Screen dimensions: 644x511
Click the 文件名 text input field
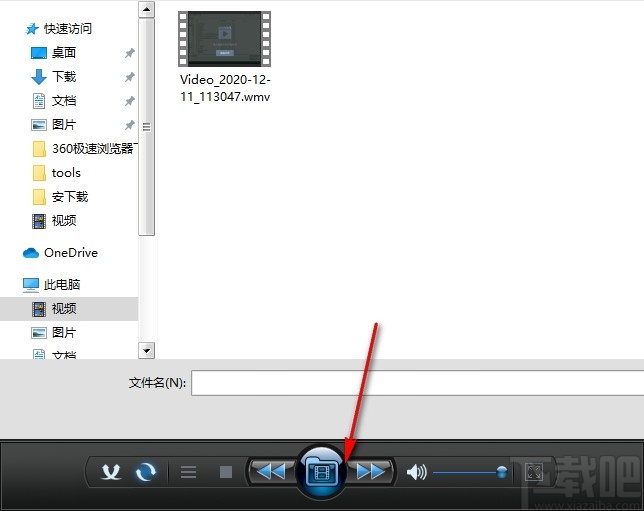(415, 383)
